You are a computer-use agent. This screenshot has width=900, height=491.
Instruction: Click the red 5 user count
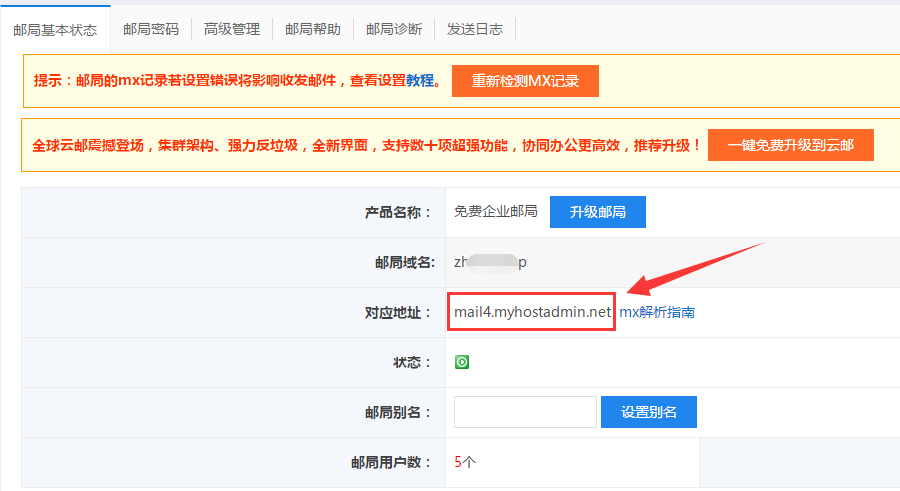coord(458,462)
